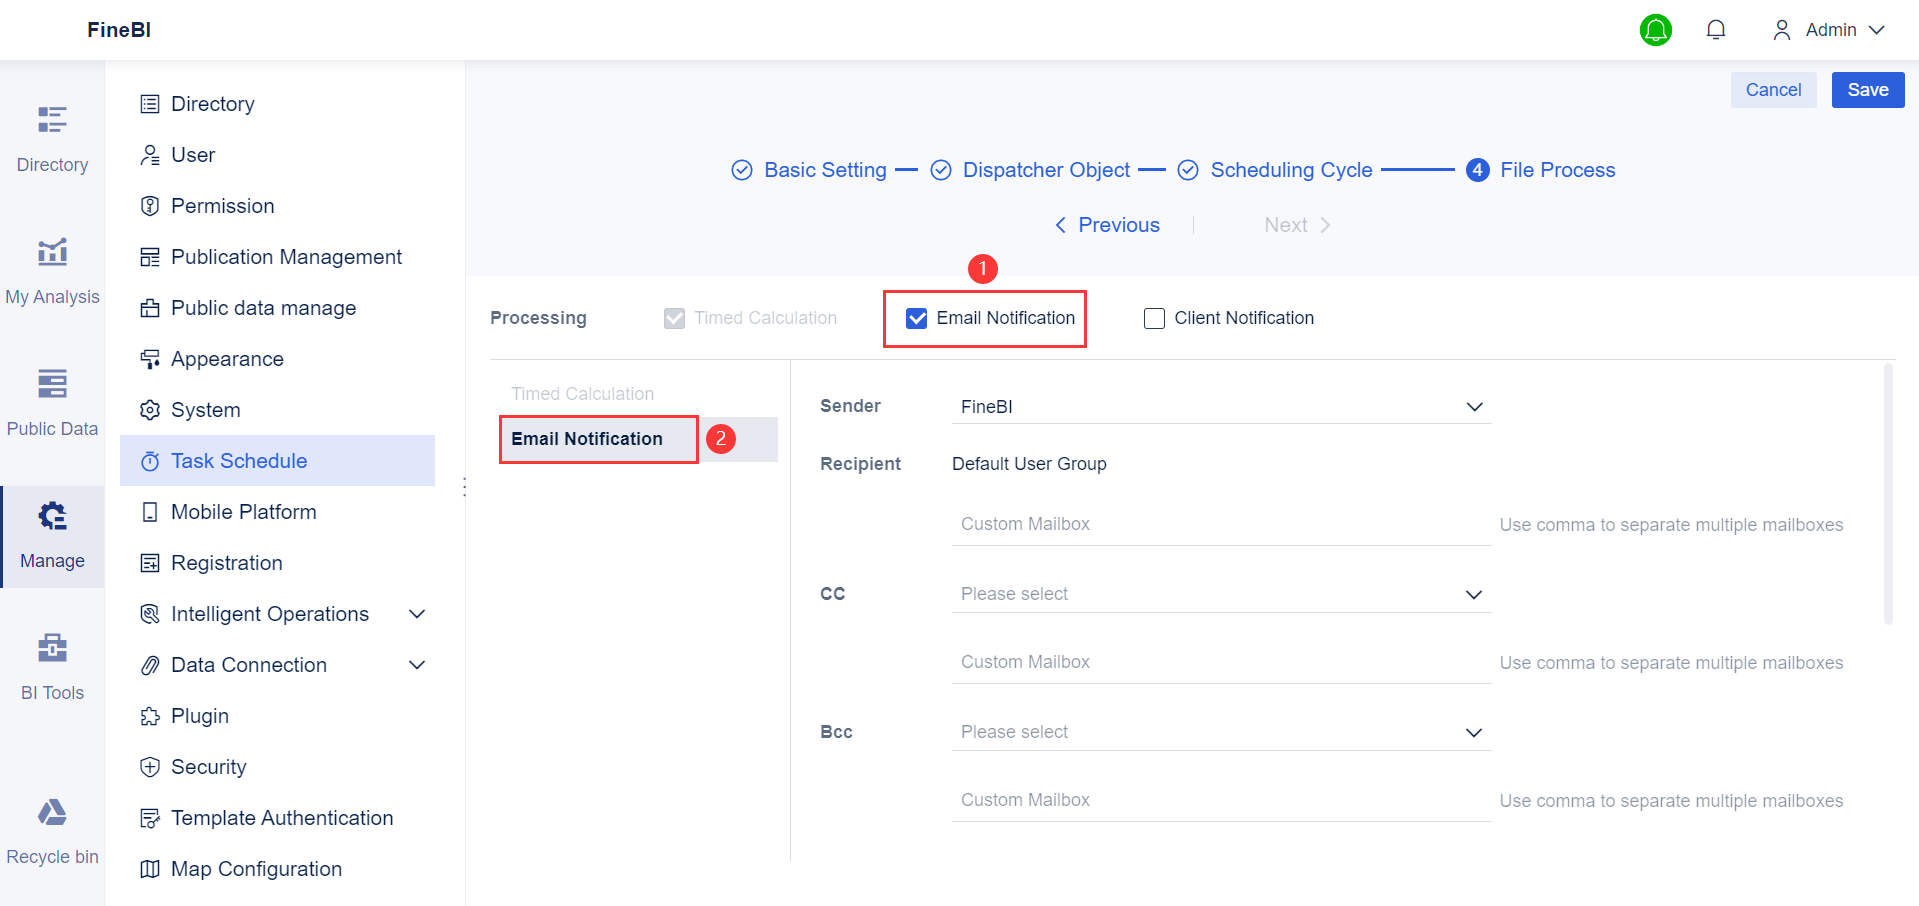Click the Plugin puzzle icon
Image resolution: width=1919 pixels, height=906 pixels.
tap(150, 716)
